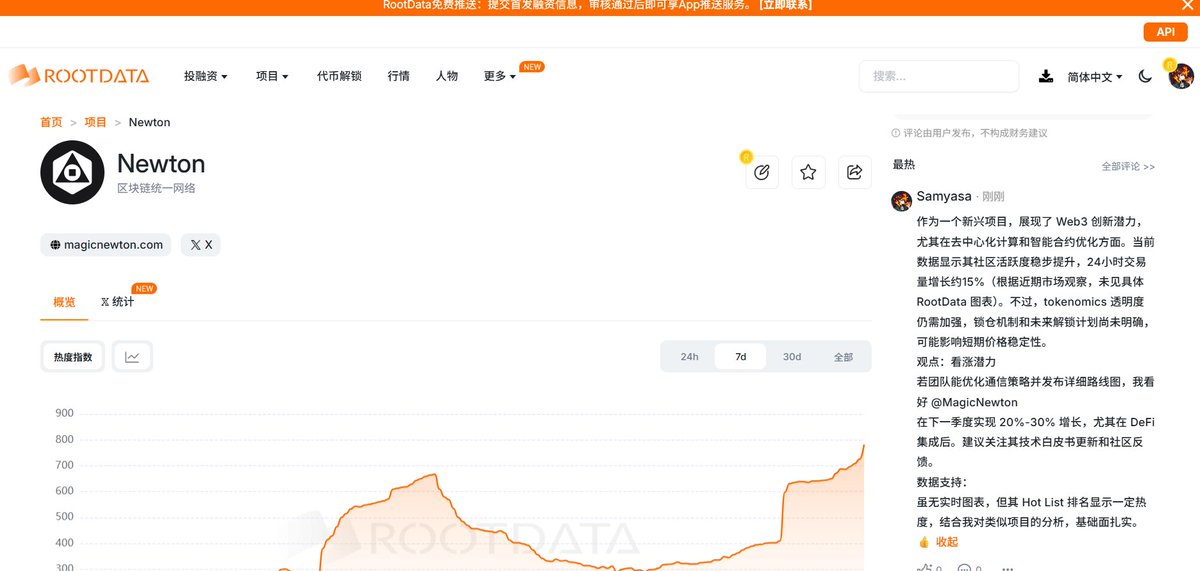Screen dimensions: 1200x571
Task: Select the 全部 time range
Action: pos(843,357)
